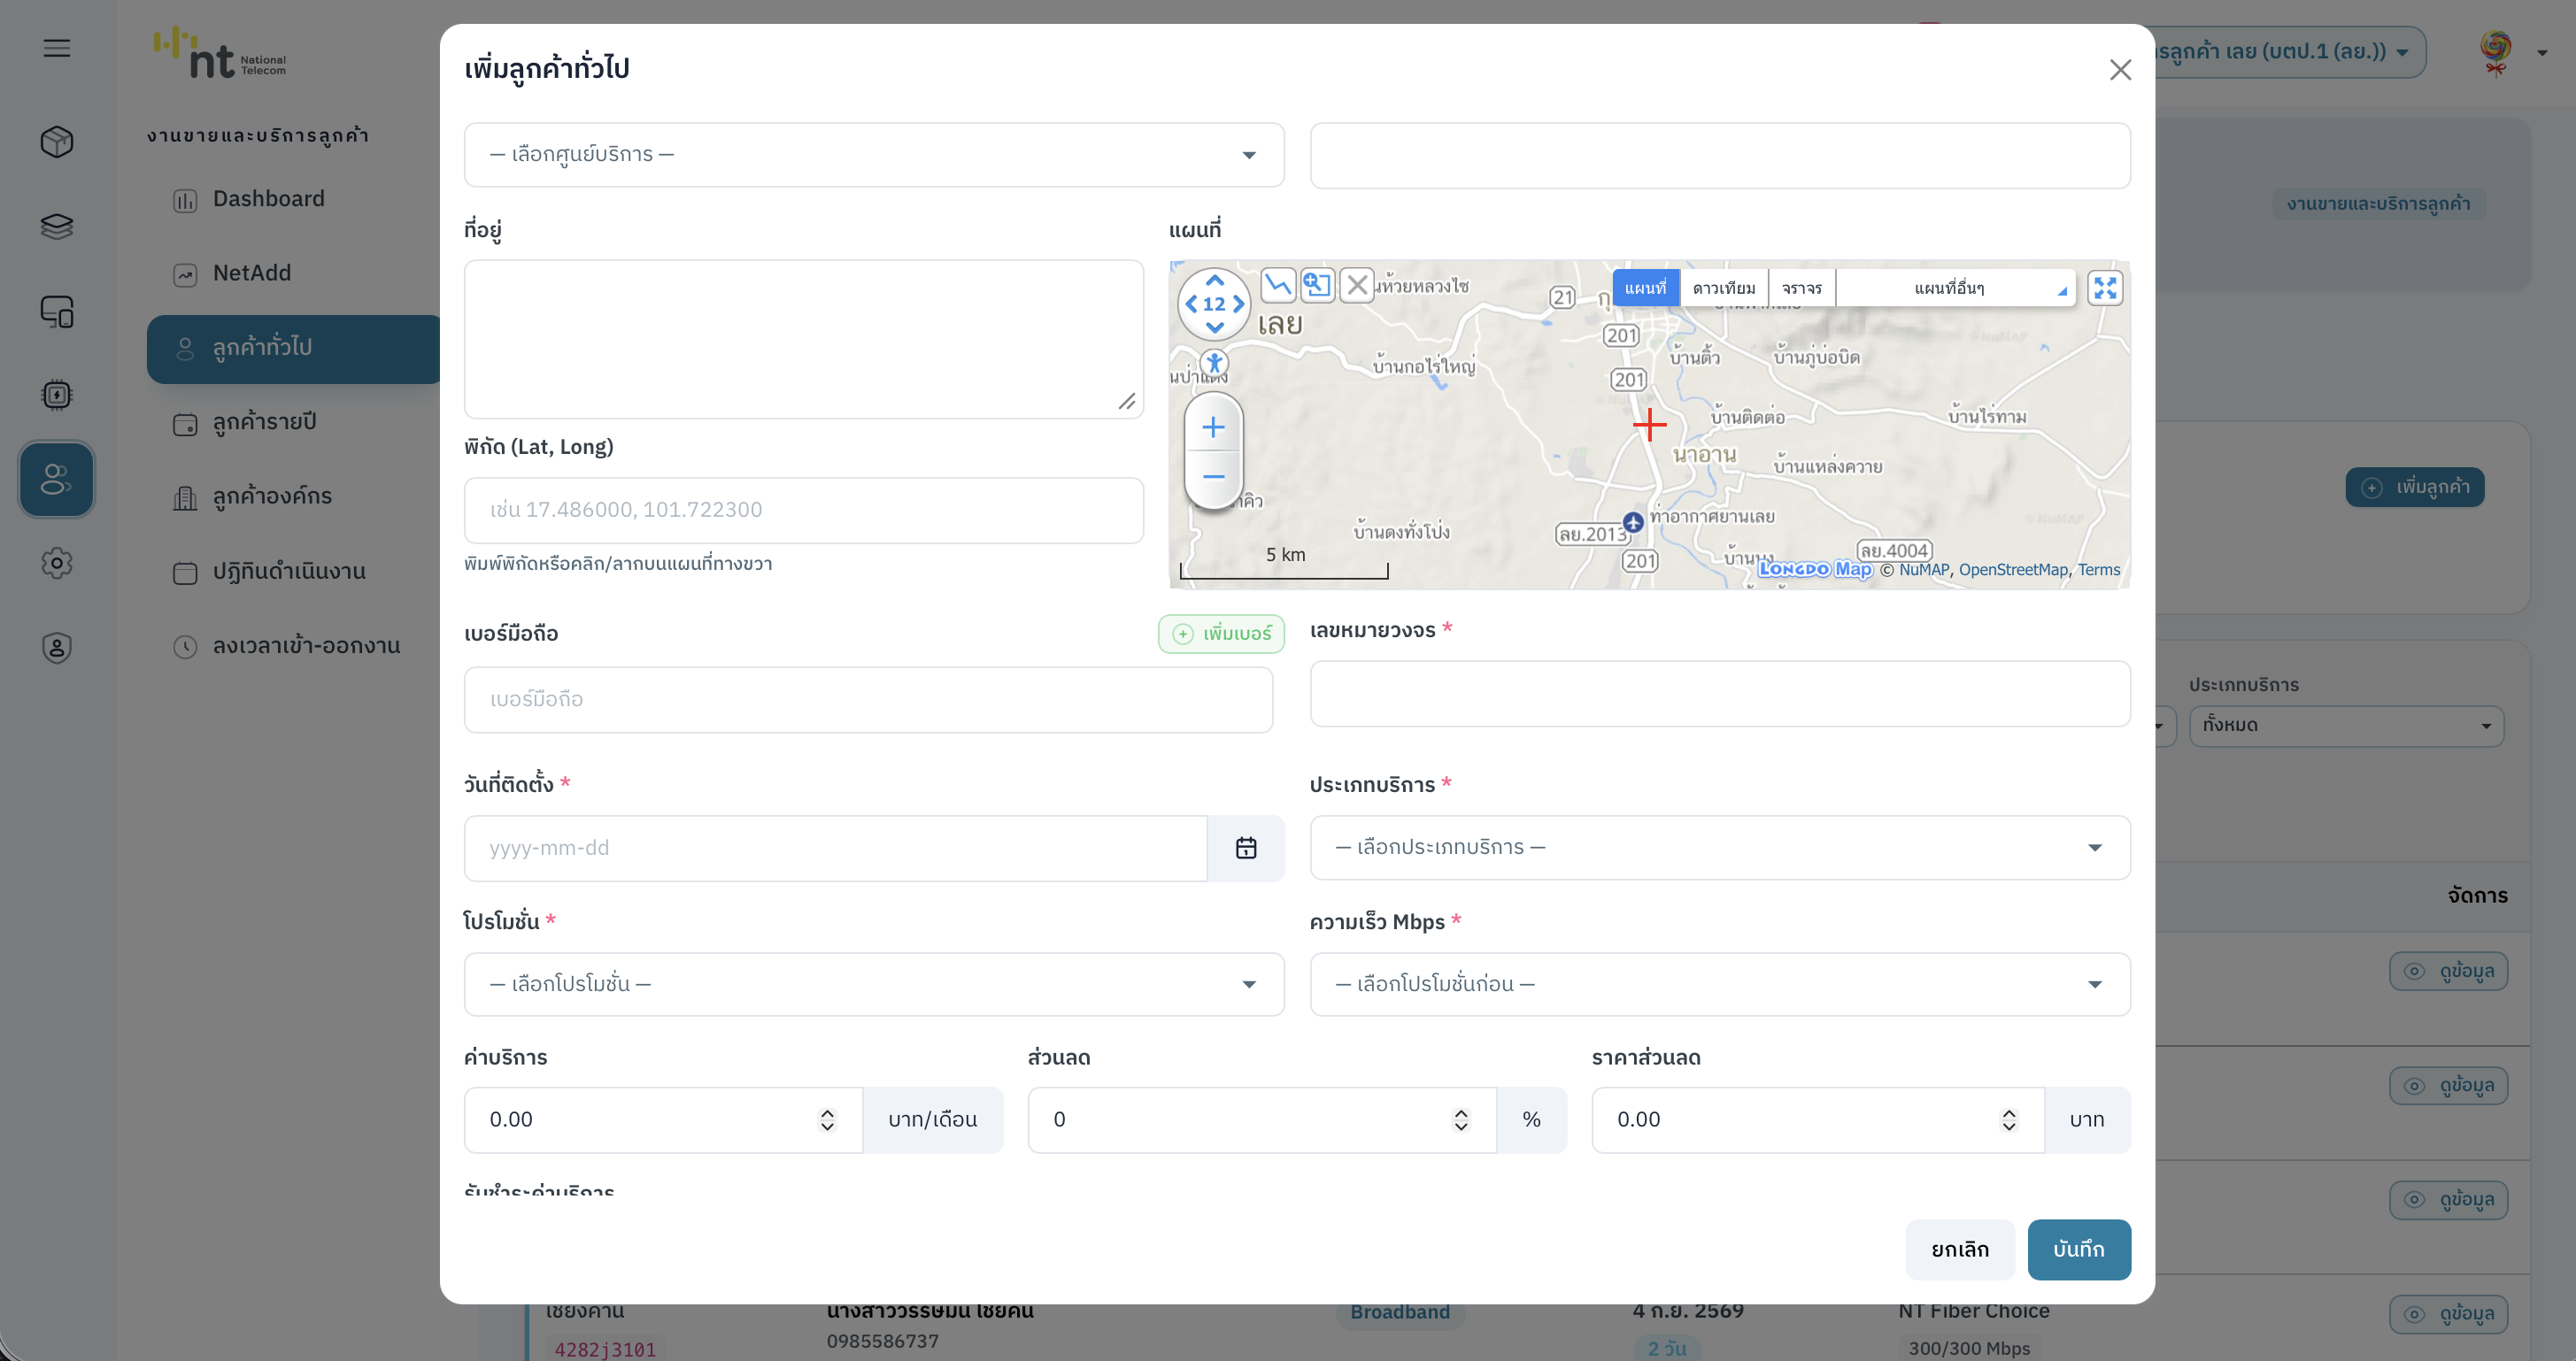Screen dimensions: 2576x1361
Task: Click เพิ่มเบอร์ add number button
Action: 1220,634
